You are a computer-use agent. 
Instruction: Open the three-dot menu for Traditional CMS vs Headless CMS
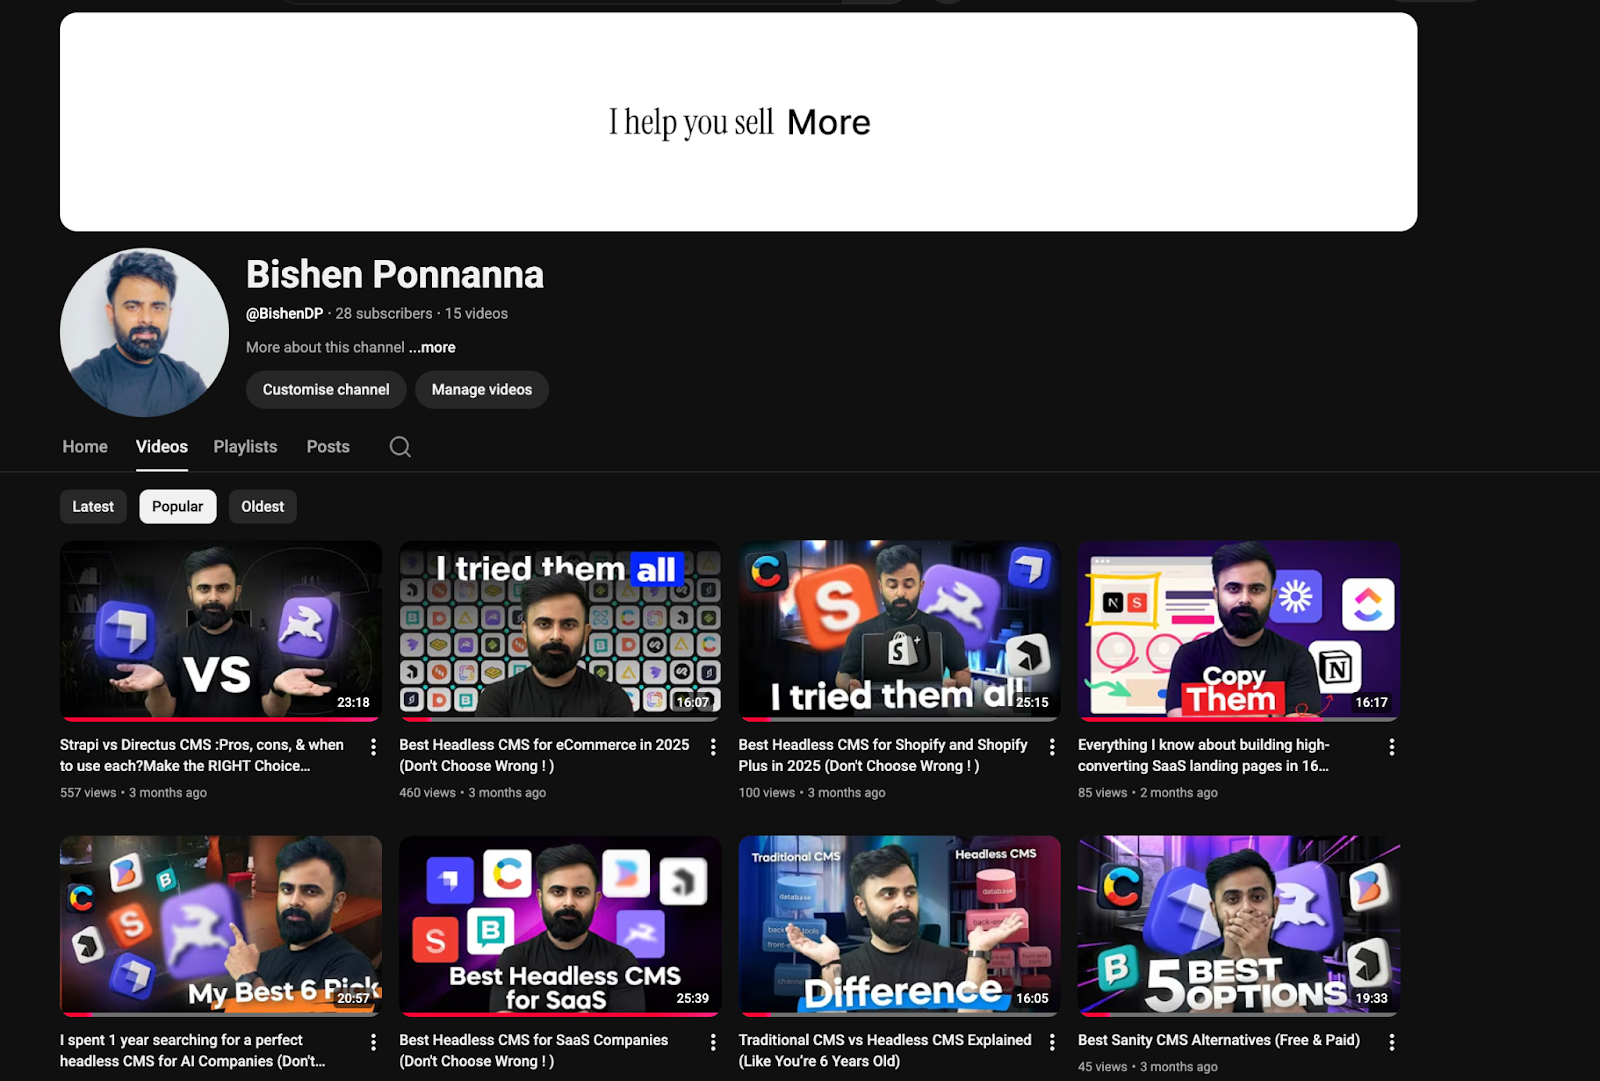[x=1052, y=1041]
